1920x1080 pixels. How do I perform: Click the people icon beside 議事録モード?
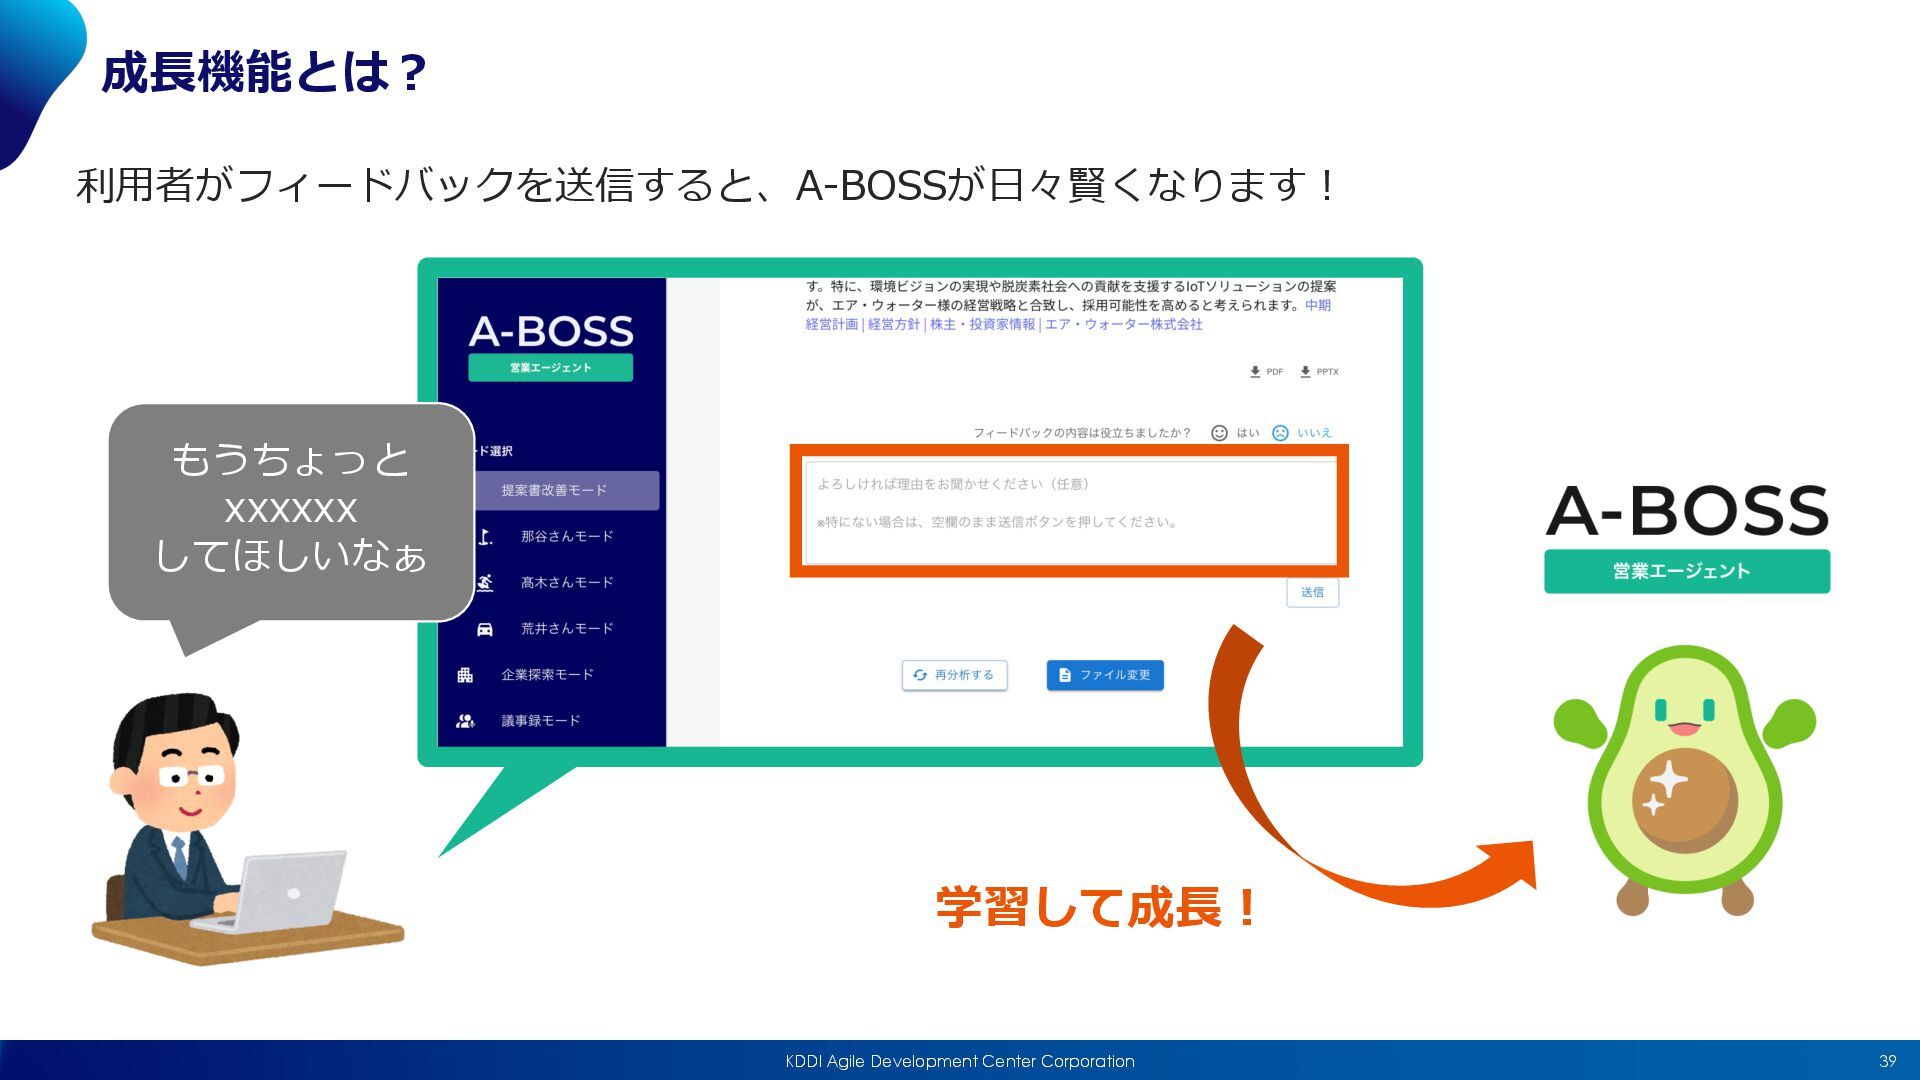(x=465, y=721)
